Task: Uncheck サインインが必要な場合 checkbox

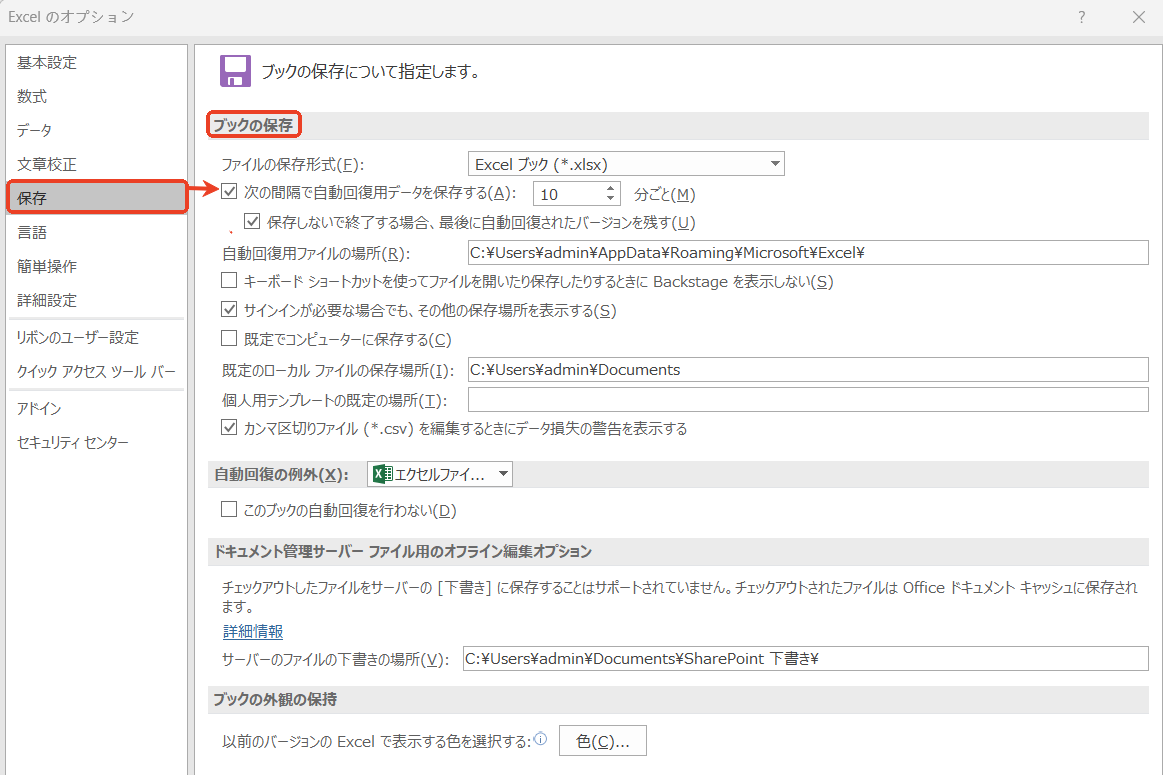Action: pos(228,308)
